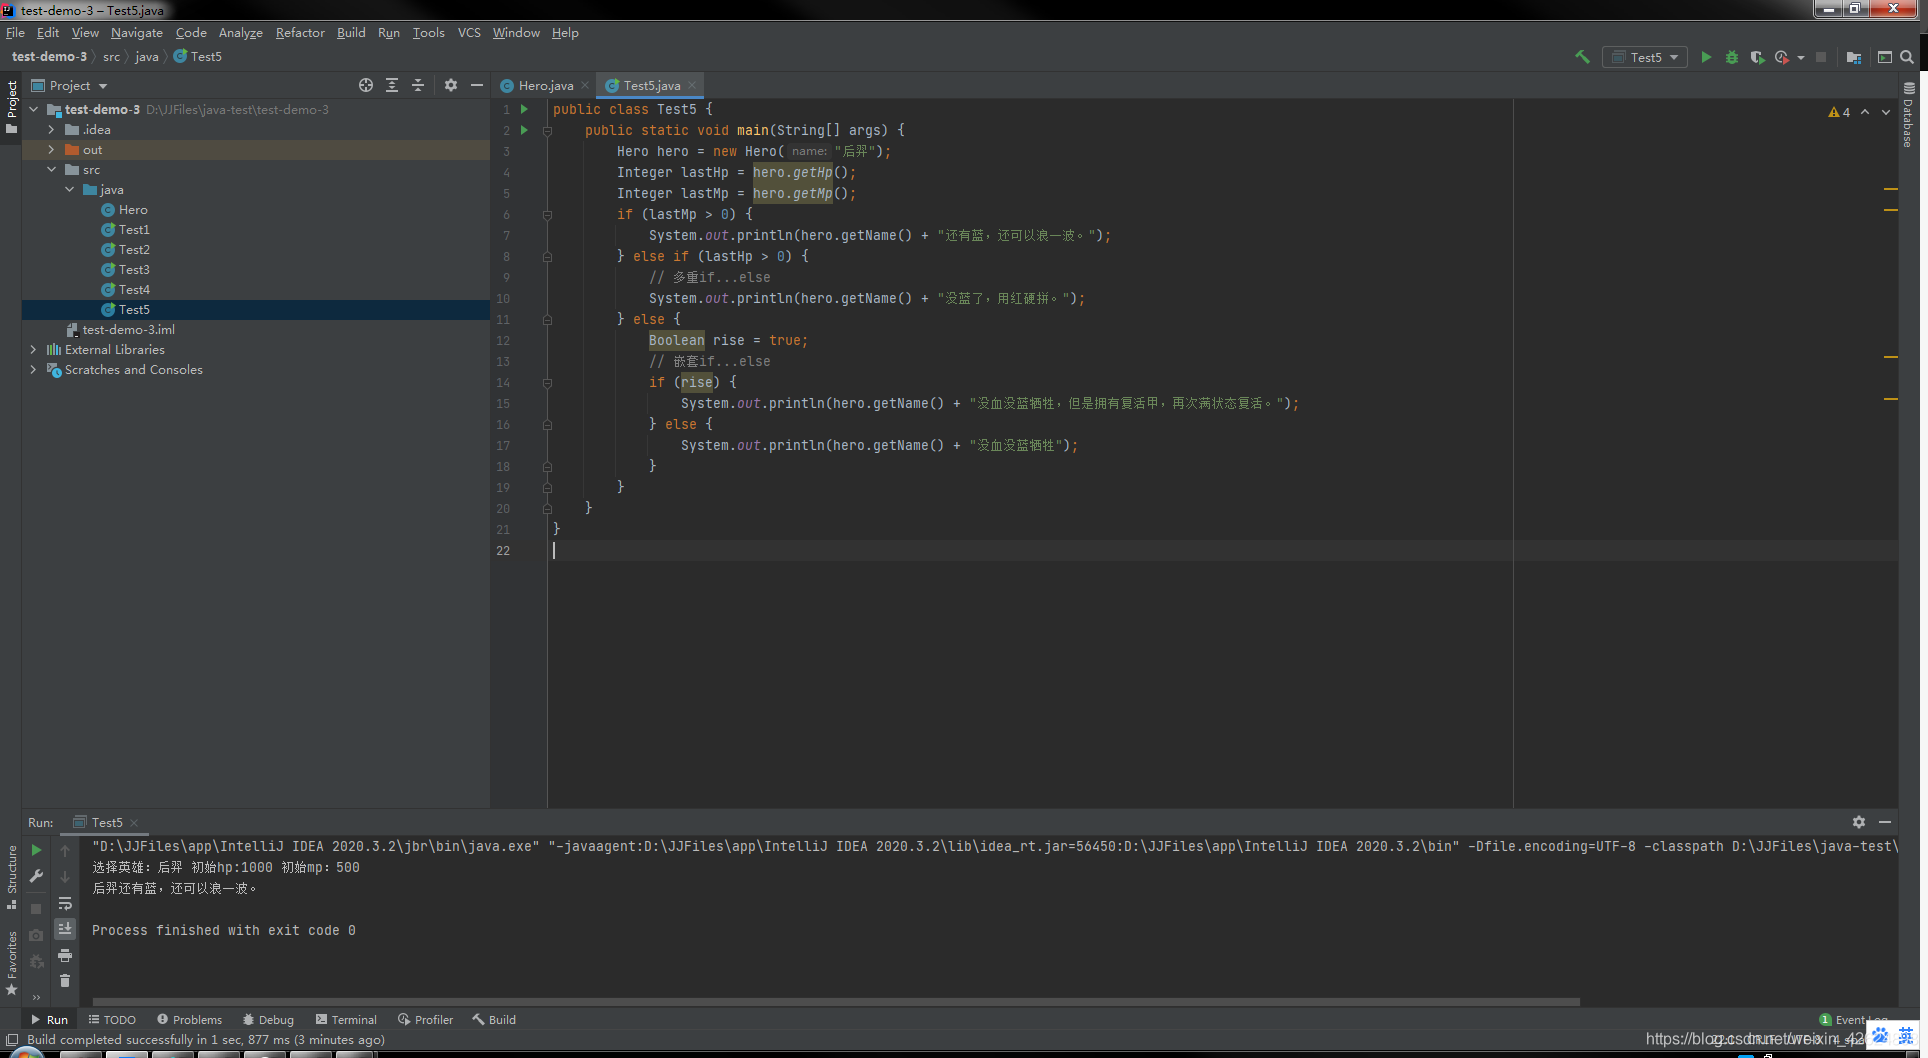Open the Refactor menu

pos(300,32)
